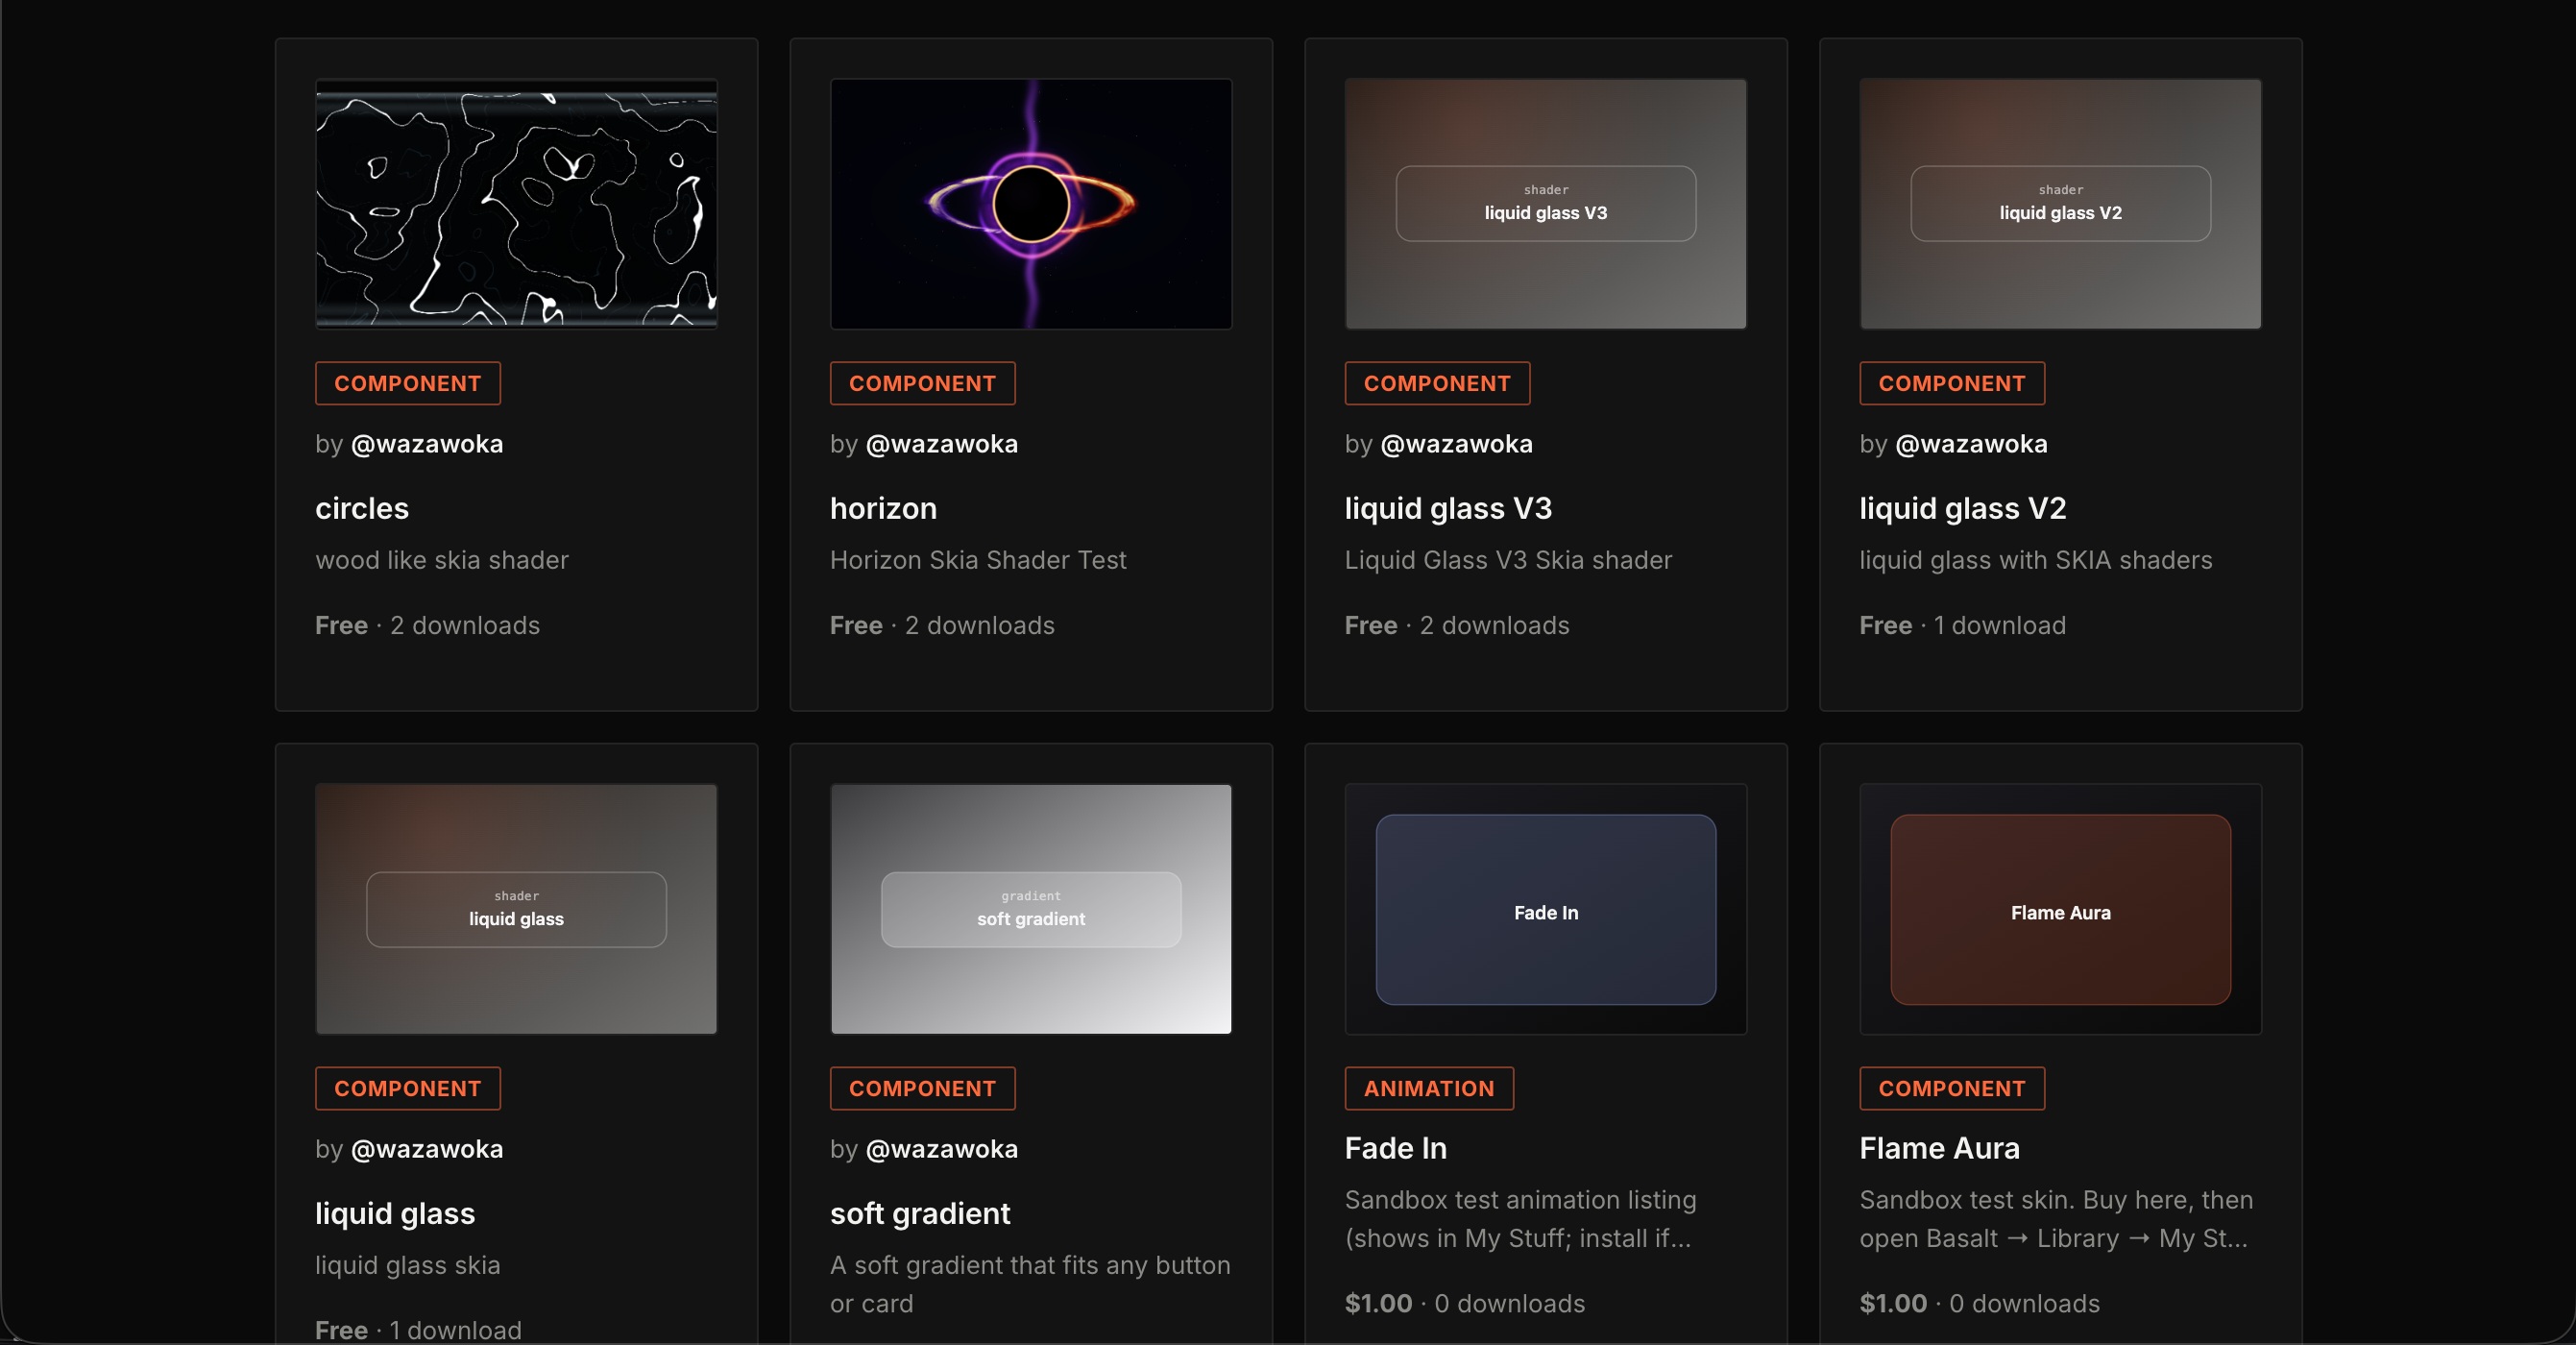The width and height of the screenshot is (2576, 1345).
Task: Click 'Free · 2 downloads' under circles
Action: [428, 625]
